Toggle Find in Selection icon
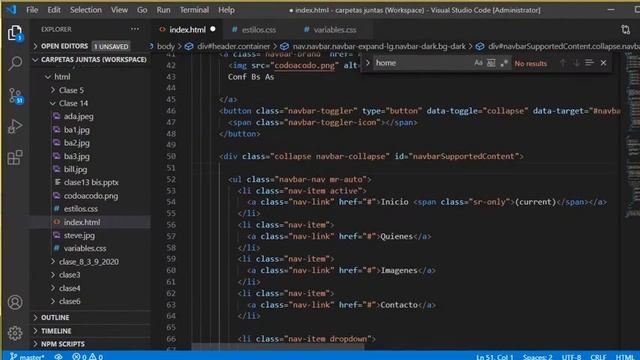Image resolution: width=640 pixels, height=360 pixels. coord(589,63)
